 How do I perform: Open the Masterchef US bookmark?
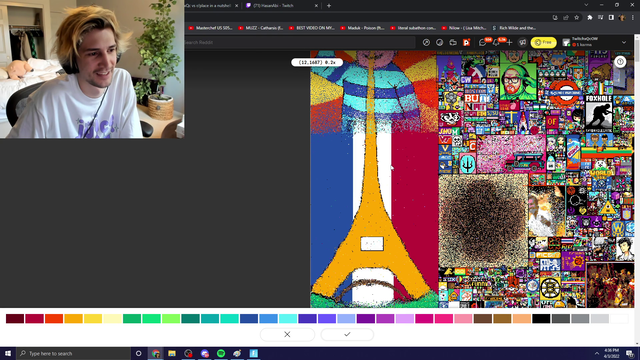coord(210,28)
